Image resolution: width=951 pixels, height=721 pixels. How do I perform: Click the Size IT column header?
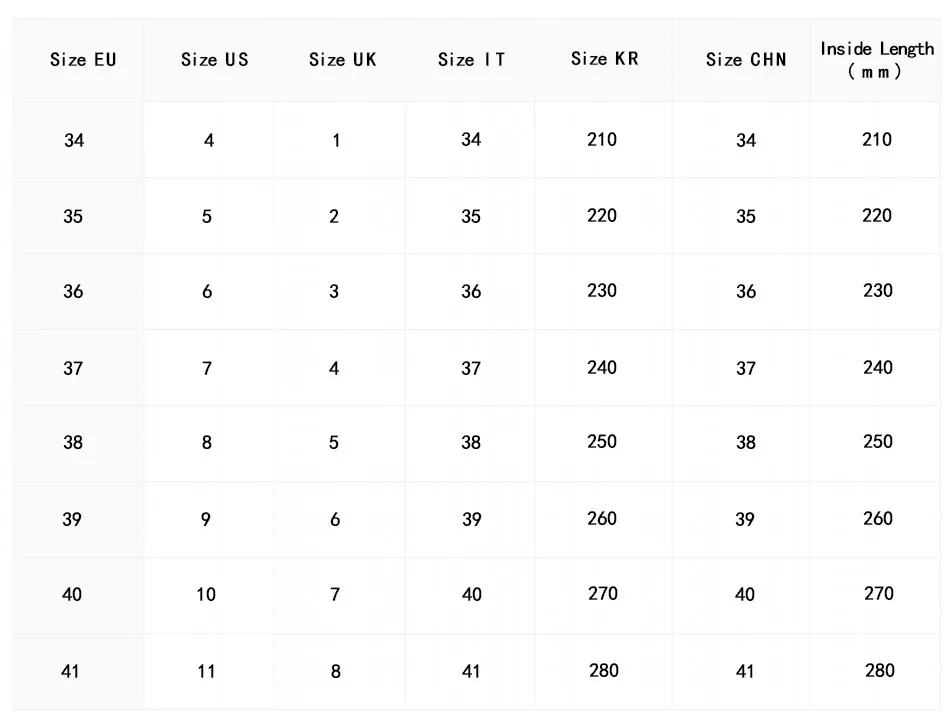(471, 60)
